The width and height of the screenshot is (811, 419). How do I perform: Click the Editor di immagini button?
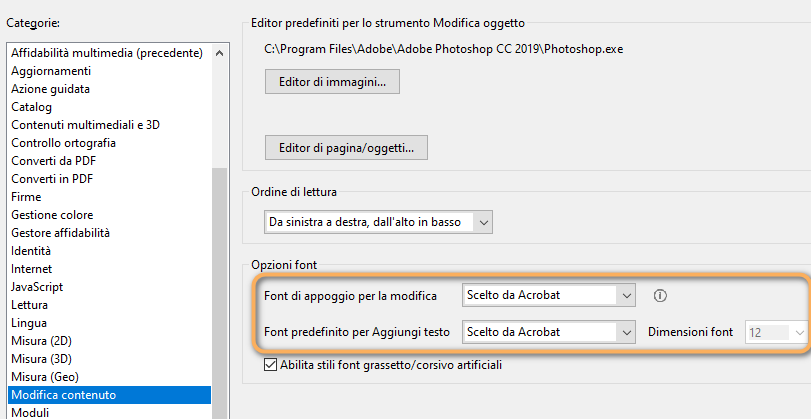332,81
